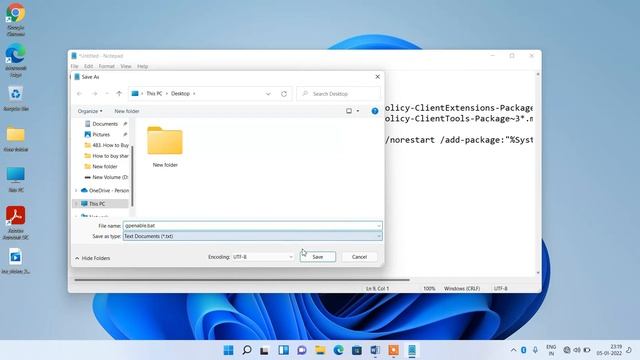The image size is (640, 360).
Task: Open Chat from taskbar
Action: point(302,350)
